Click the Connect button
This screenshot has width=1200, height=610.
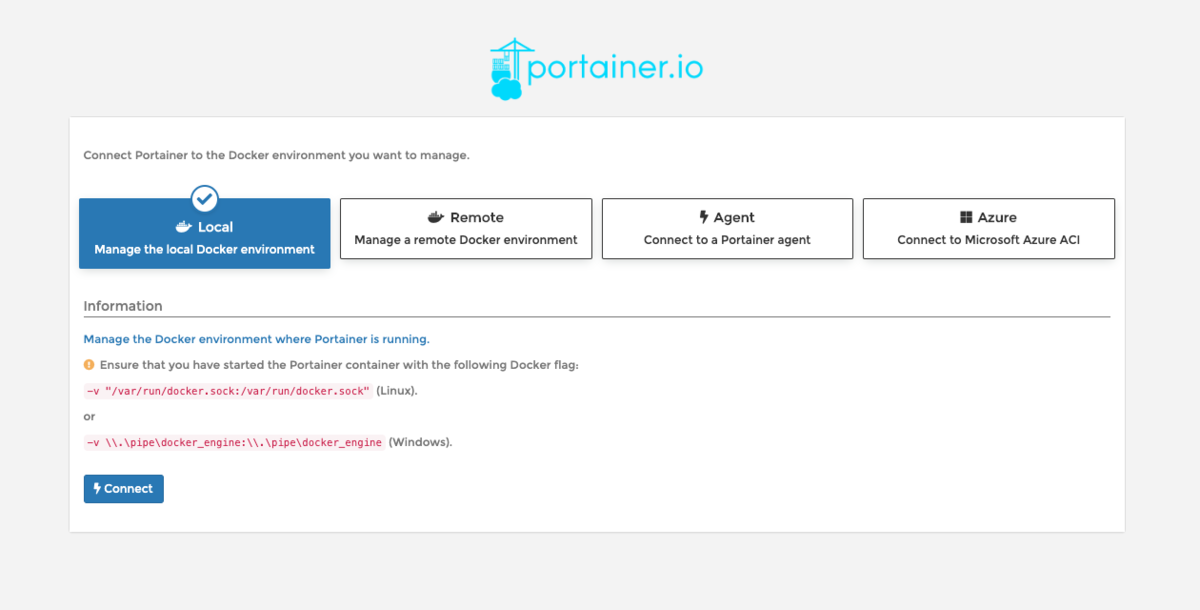pyautogui.click(x=123, y=488)
